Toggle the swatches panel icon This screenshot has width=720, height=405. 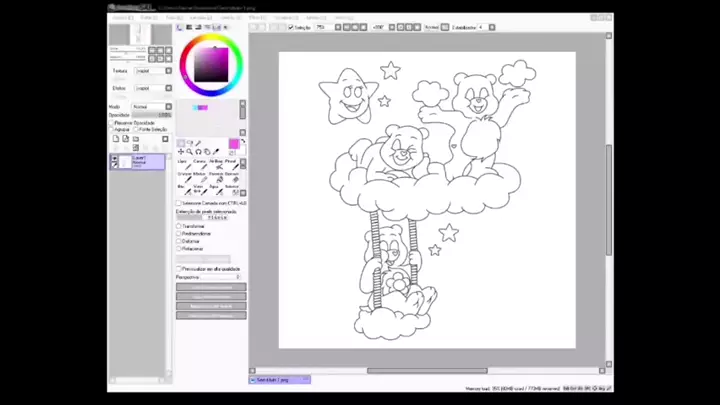216,28
